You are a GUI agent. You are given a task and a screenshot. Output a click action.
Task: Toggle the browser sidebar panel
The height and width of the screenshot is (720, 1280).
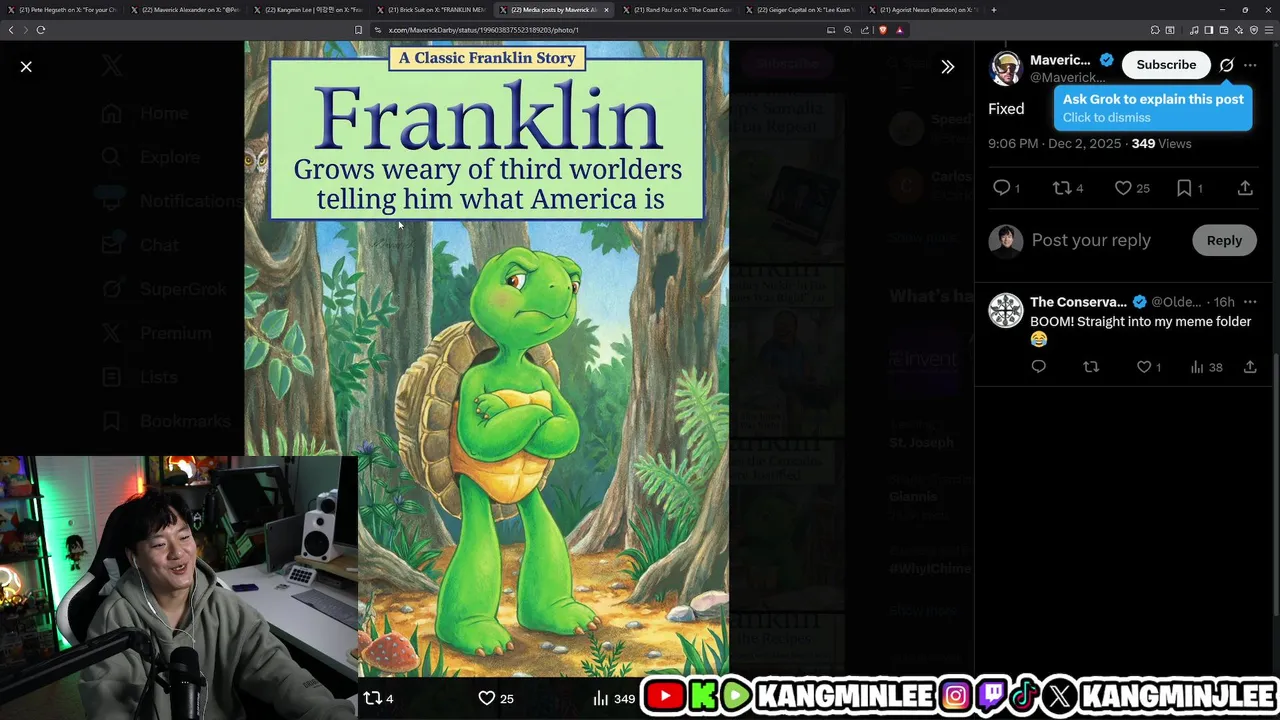click(x=1209, y=30)
